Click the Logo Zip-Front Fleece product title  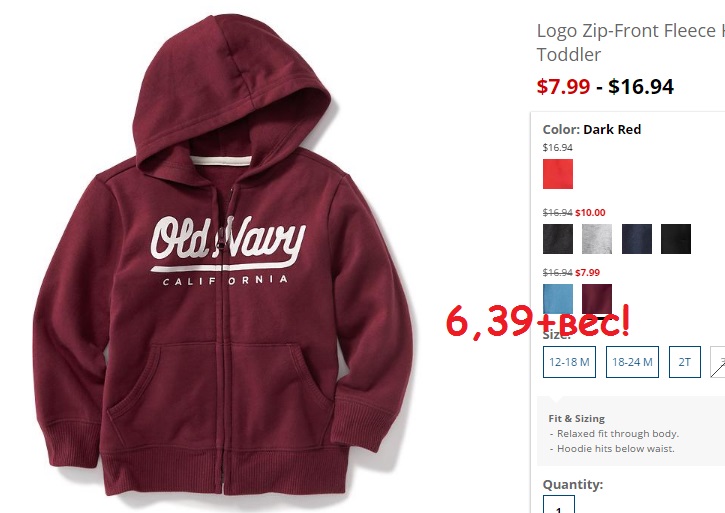tap(631, 43)
